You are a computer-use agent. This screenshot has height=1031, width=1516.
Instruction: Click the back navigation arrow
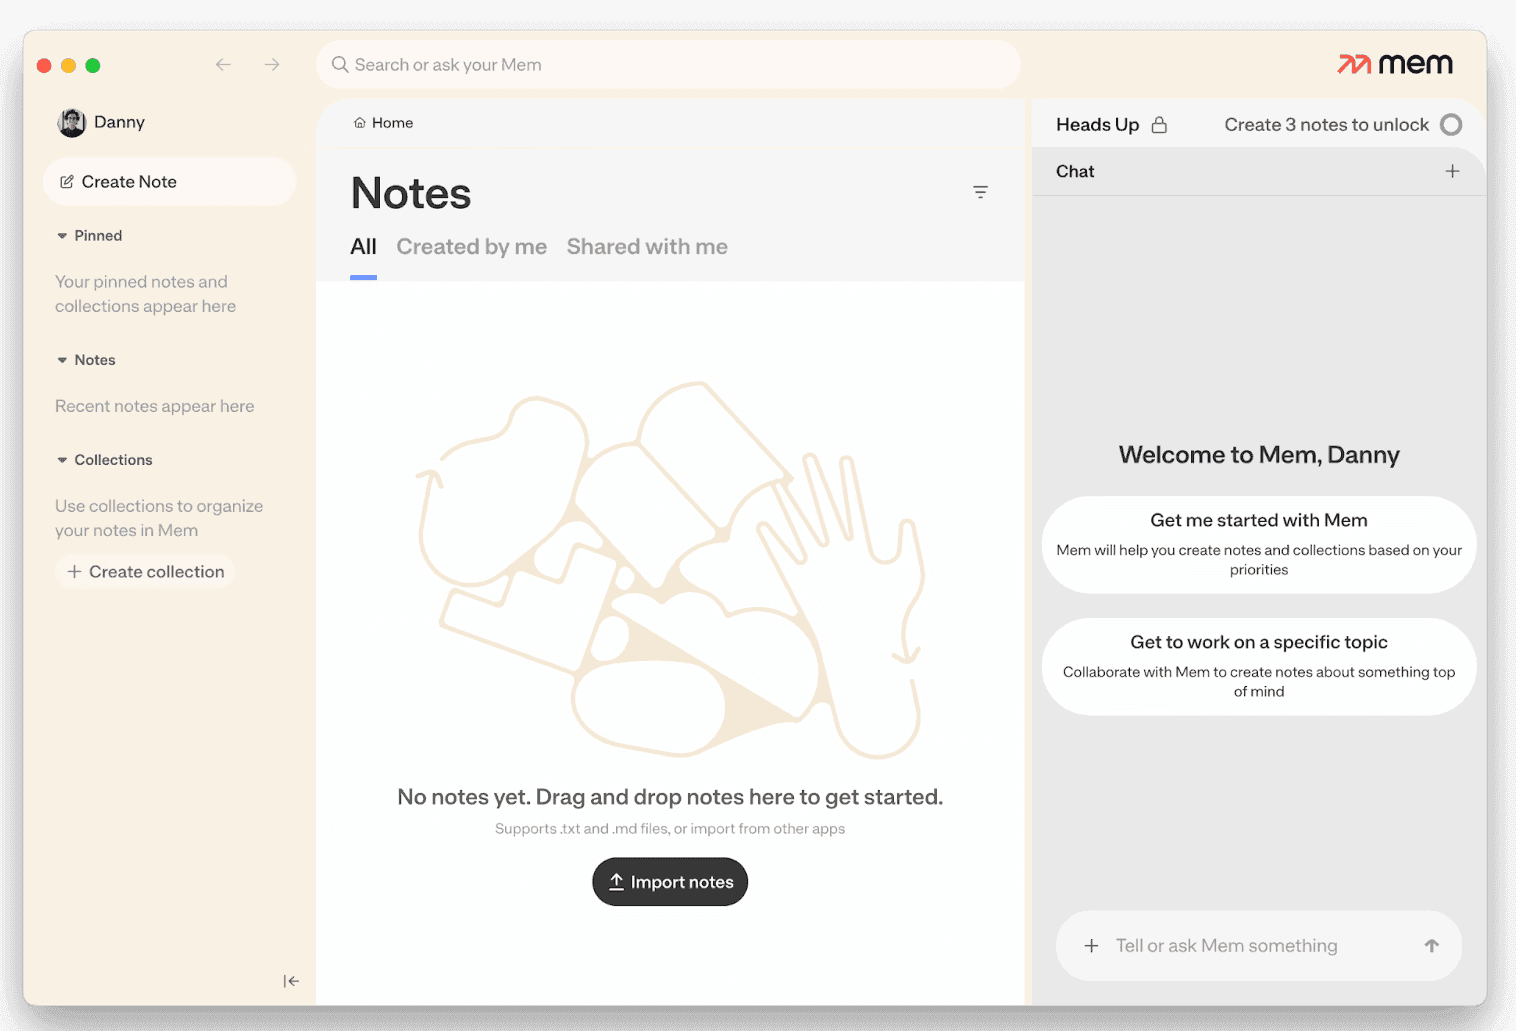point(223,64)
